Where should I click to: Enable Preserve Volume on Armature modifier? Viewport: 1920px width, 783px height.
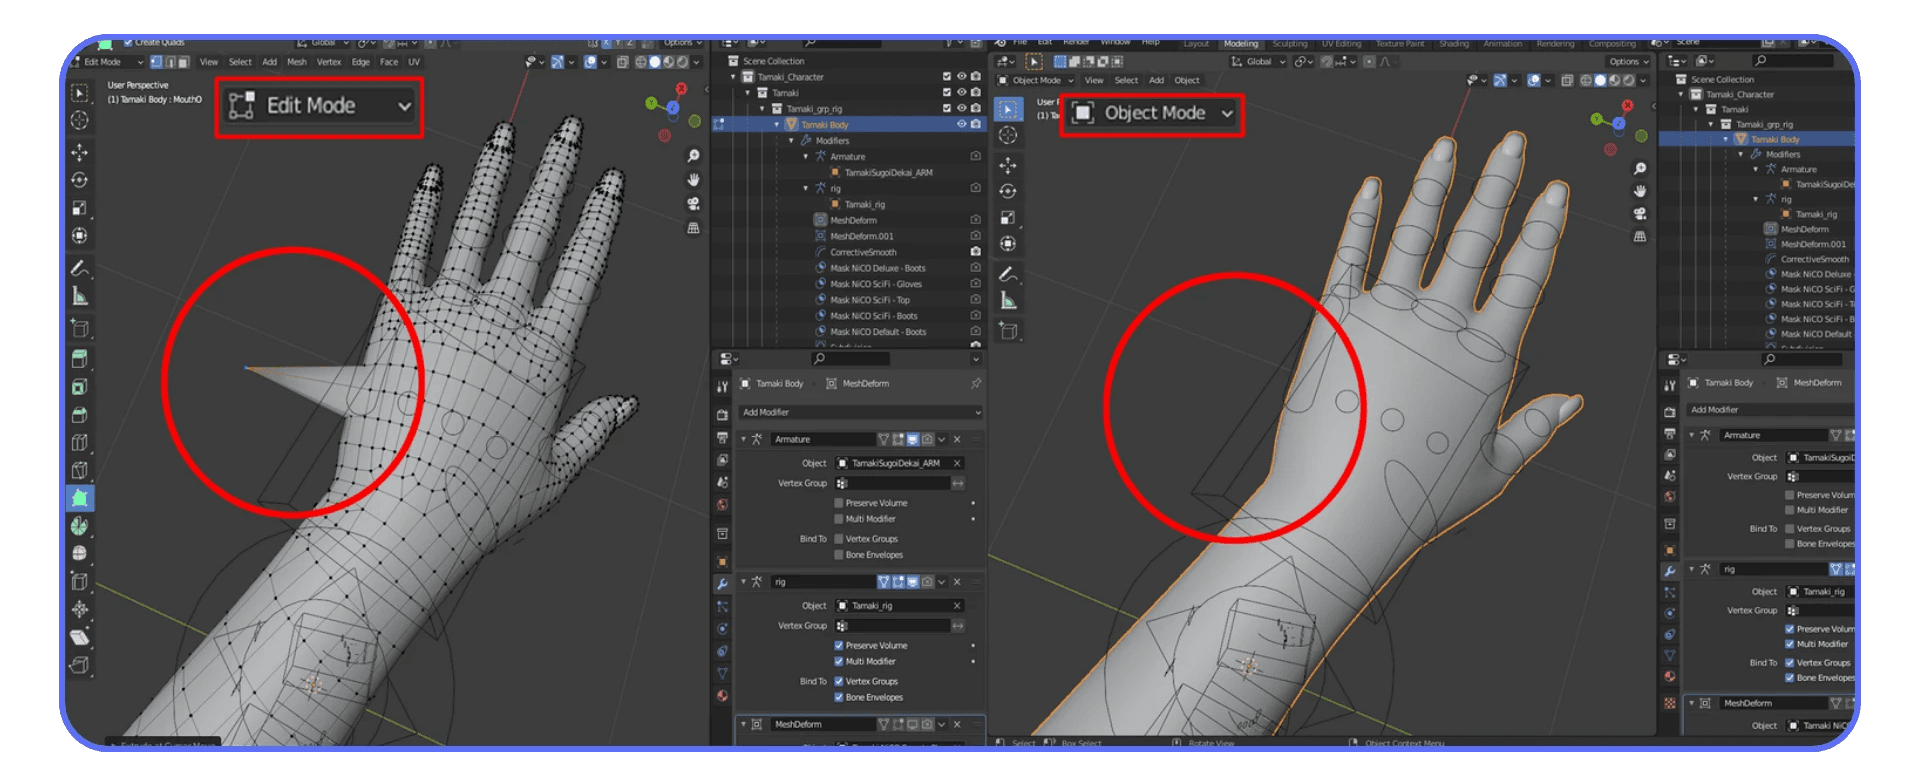[839, 503]
